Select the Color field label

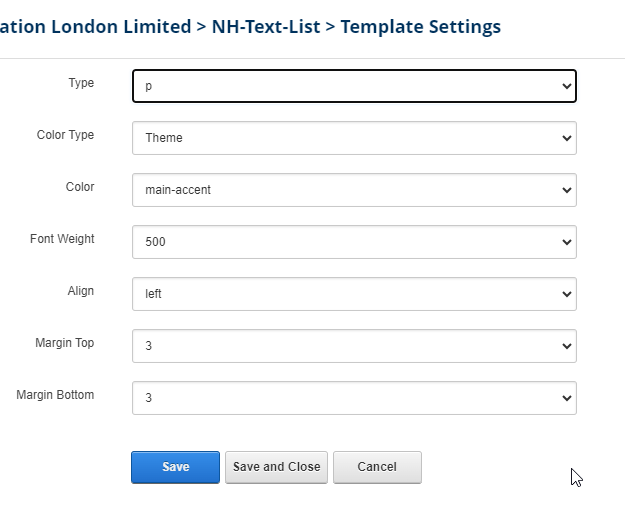(x=80, y=187)
